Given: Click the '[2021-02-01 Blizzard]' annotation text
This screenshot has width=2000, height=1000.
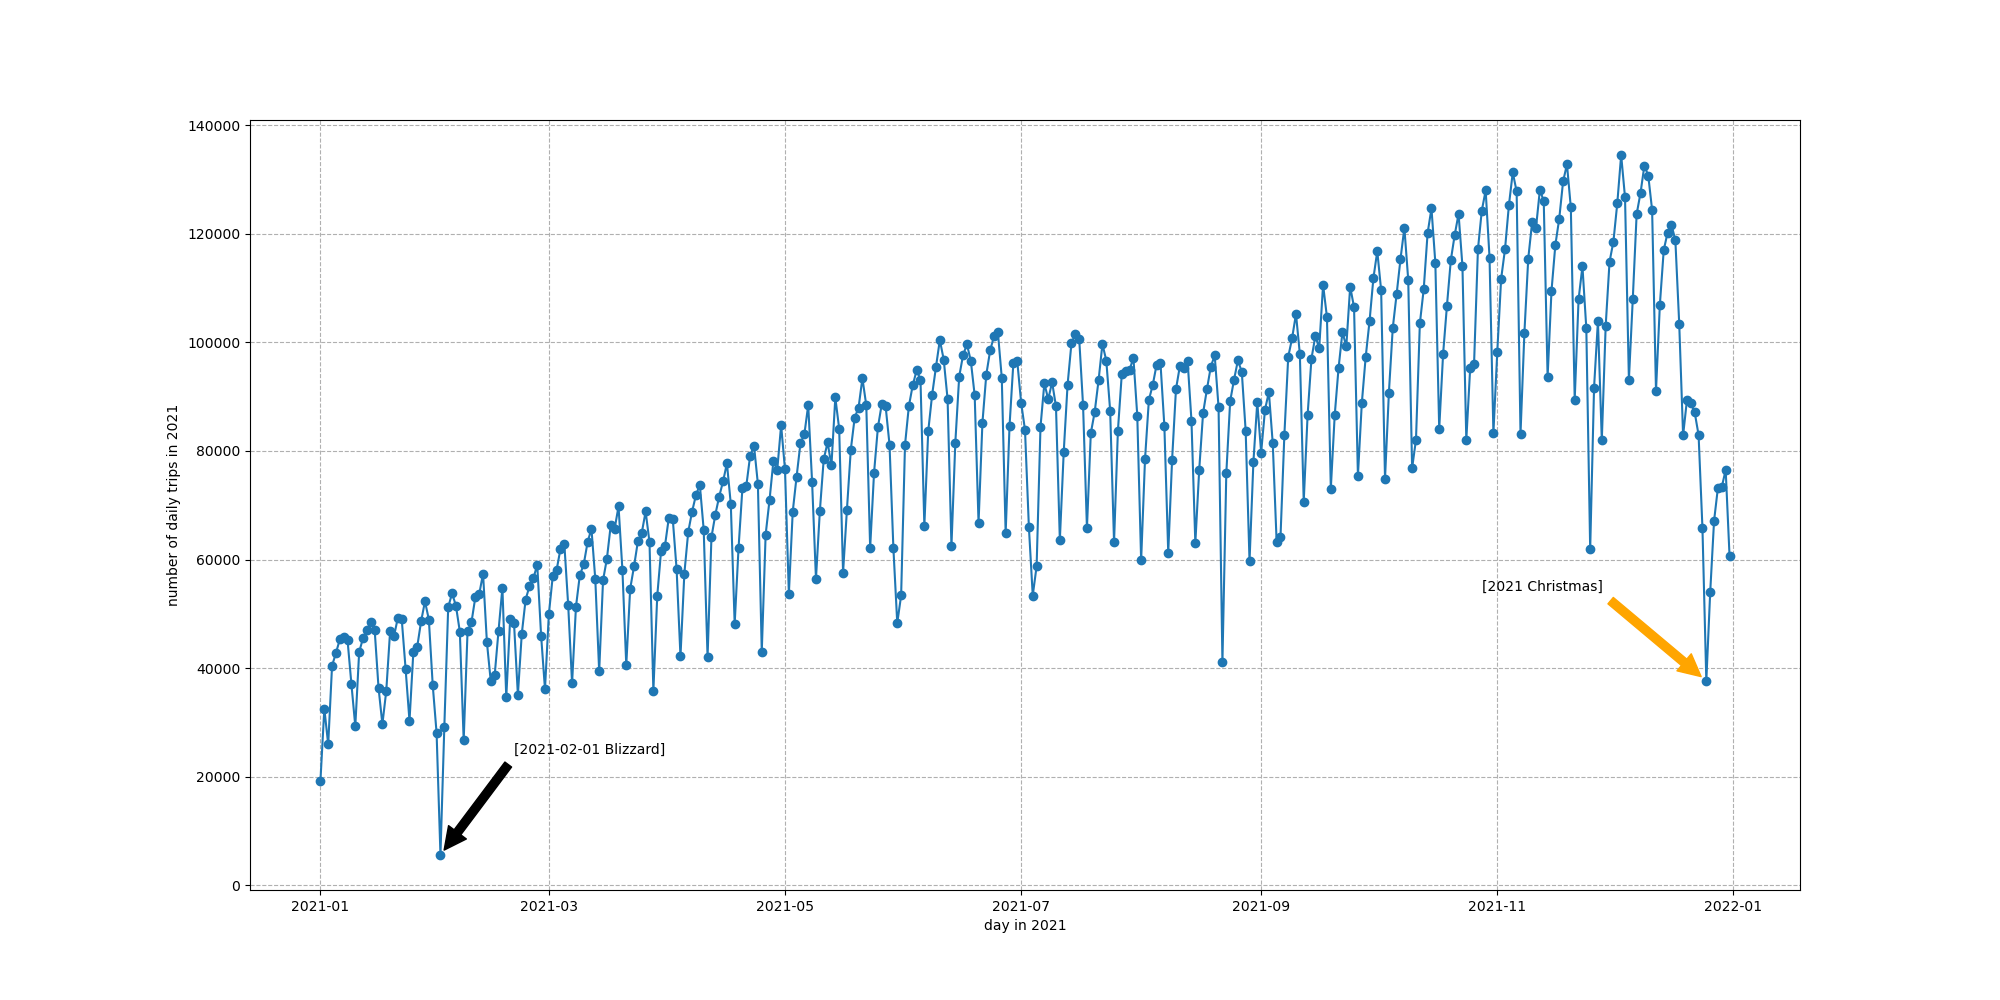Looking at the screenshot, I should (589, 750).
